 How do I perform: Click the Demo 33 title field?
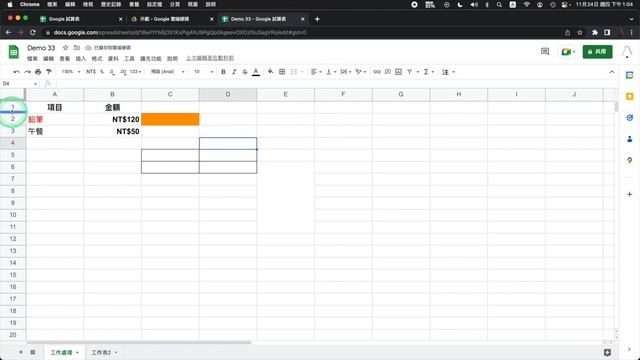[41, 48]
